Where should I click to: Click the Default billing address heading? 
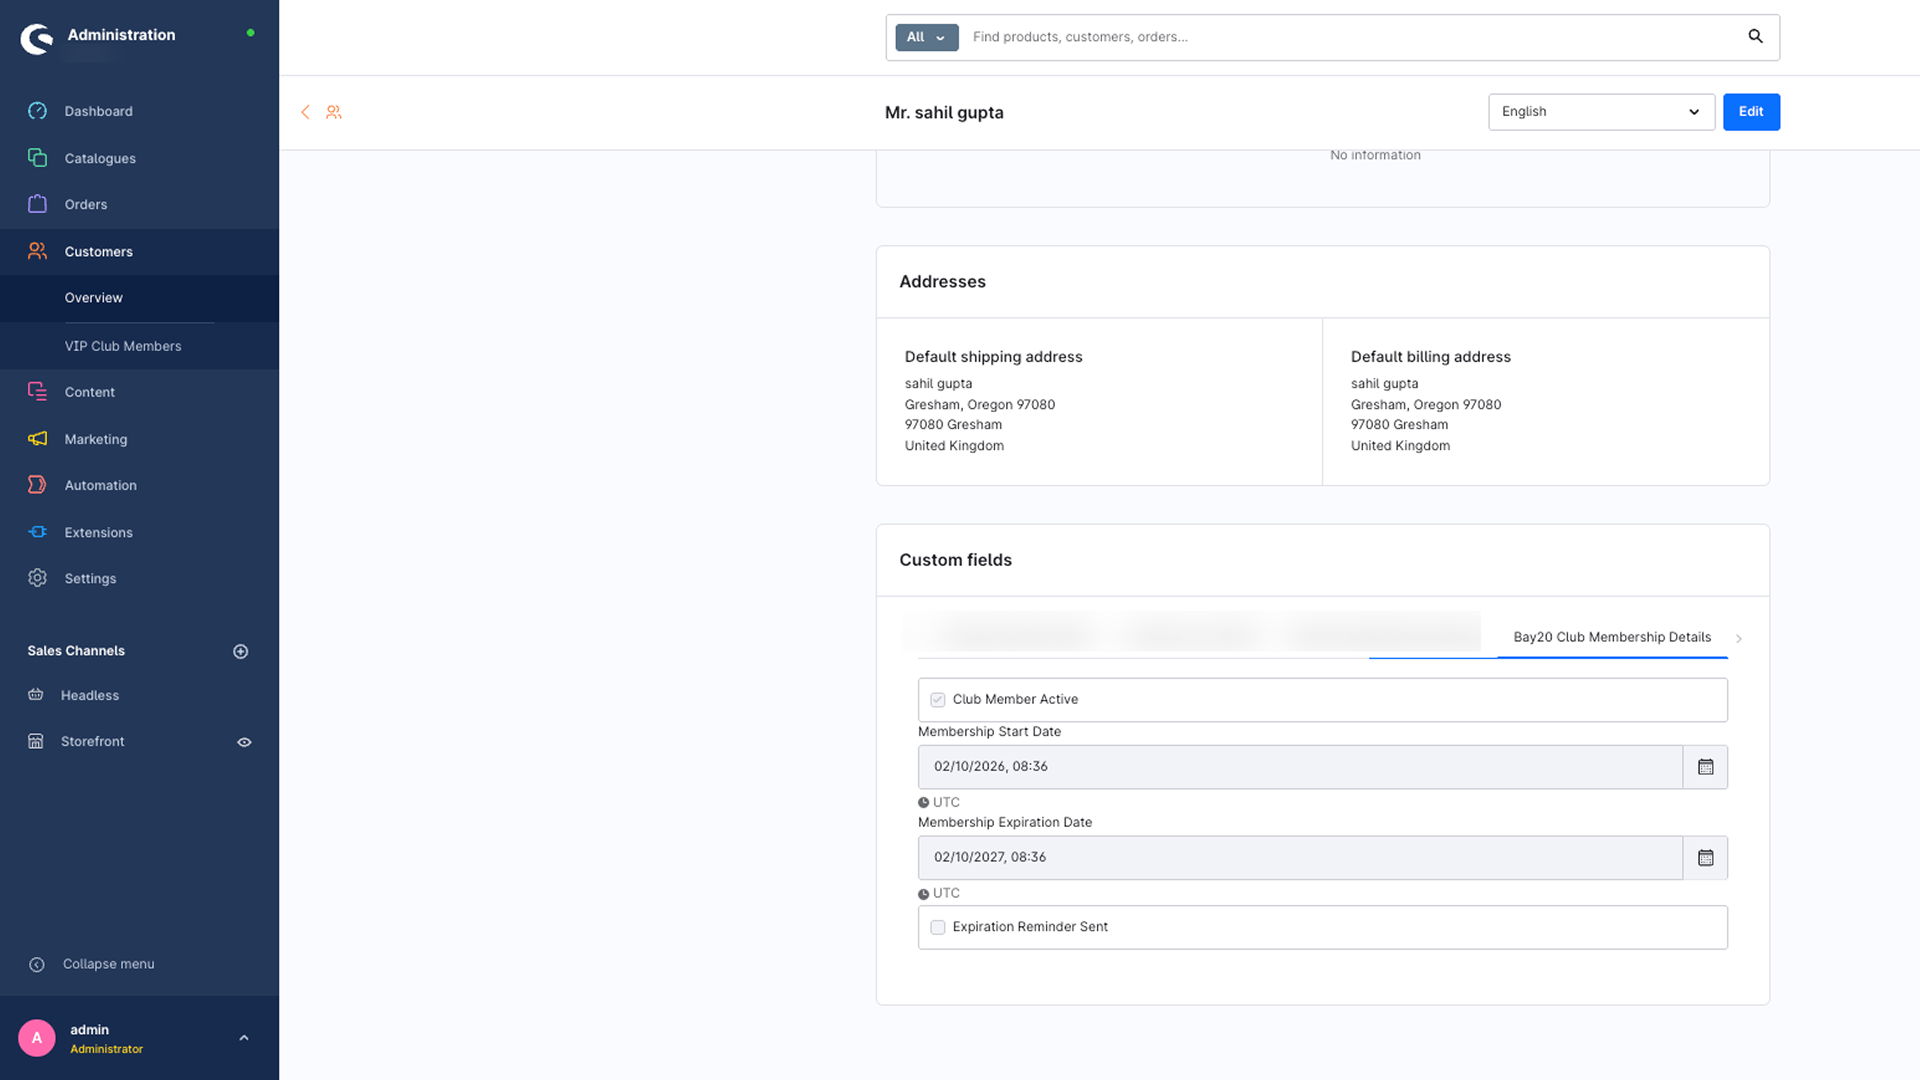[1430, 357]
